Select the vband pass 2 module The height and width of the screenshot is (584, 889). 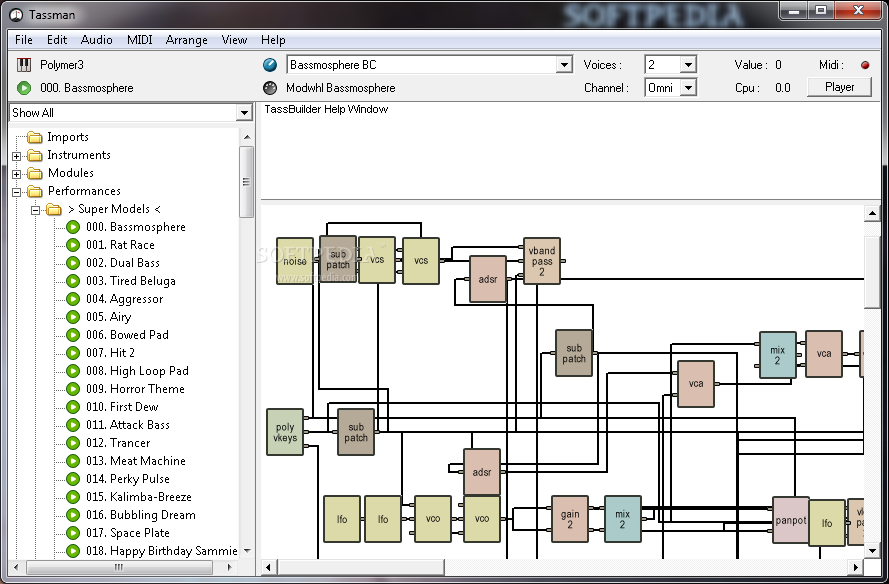pyautogui.click(x=541, y=261)
